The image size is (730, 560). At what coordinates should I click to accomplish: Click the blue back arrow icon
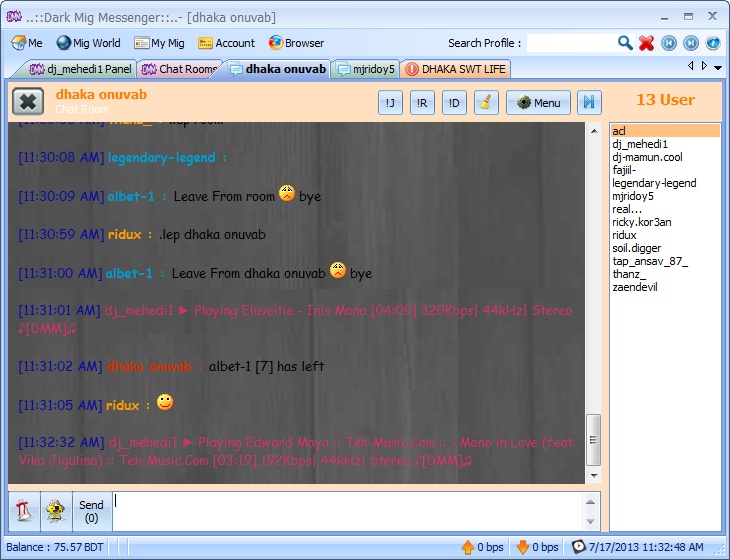click(669, 43)
